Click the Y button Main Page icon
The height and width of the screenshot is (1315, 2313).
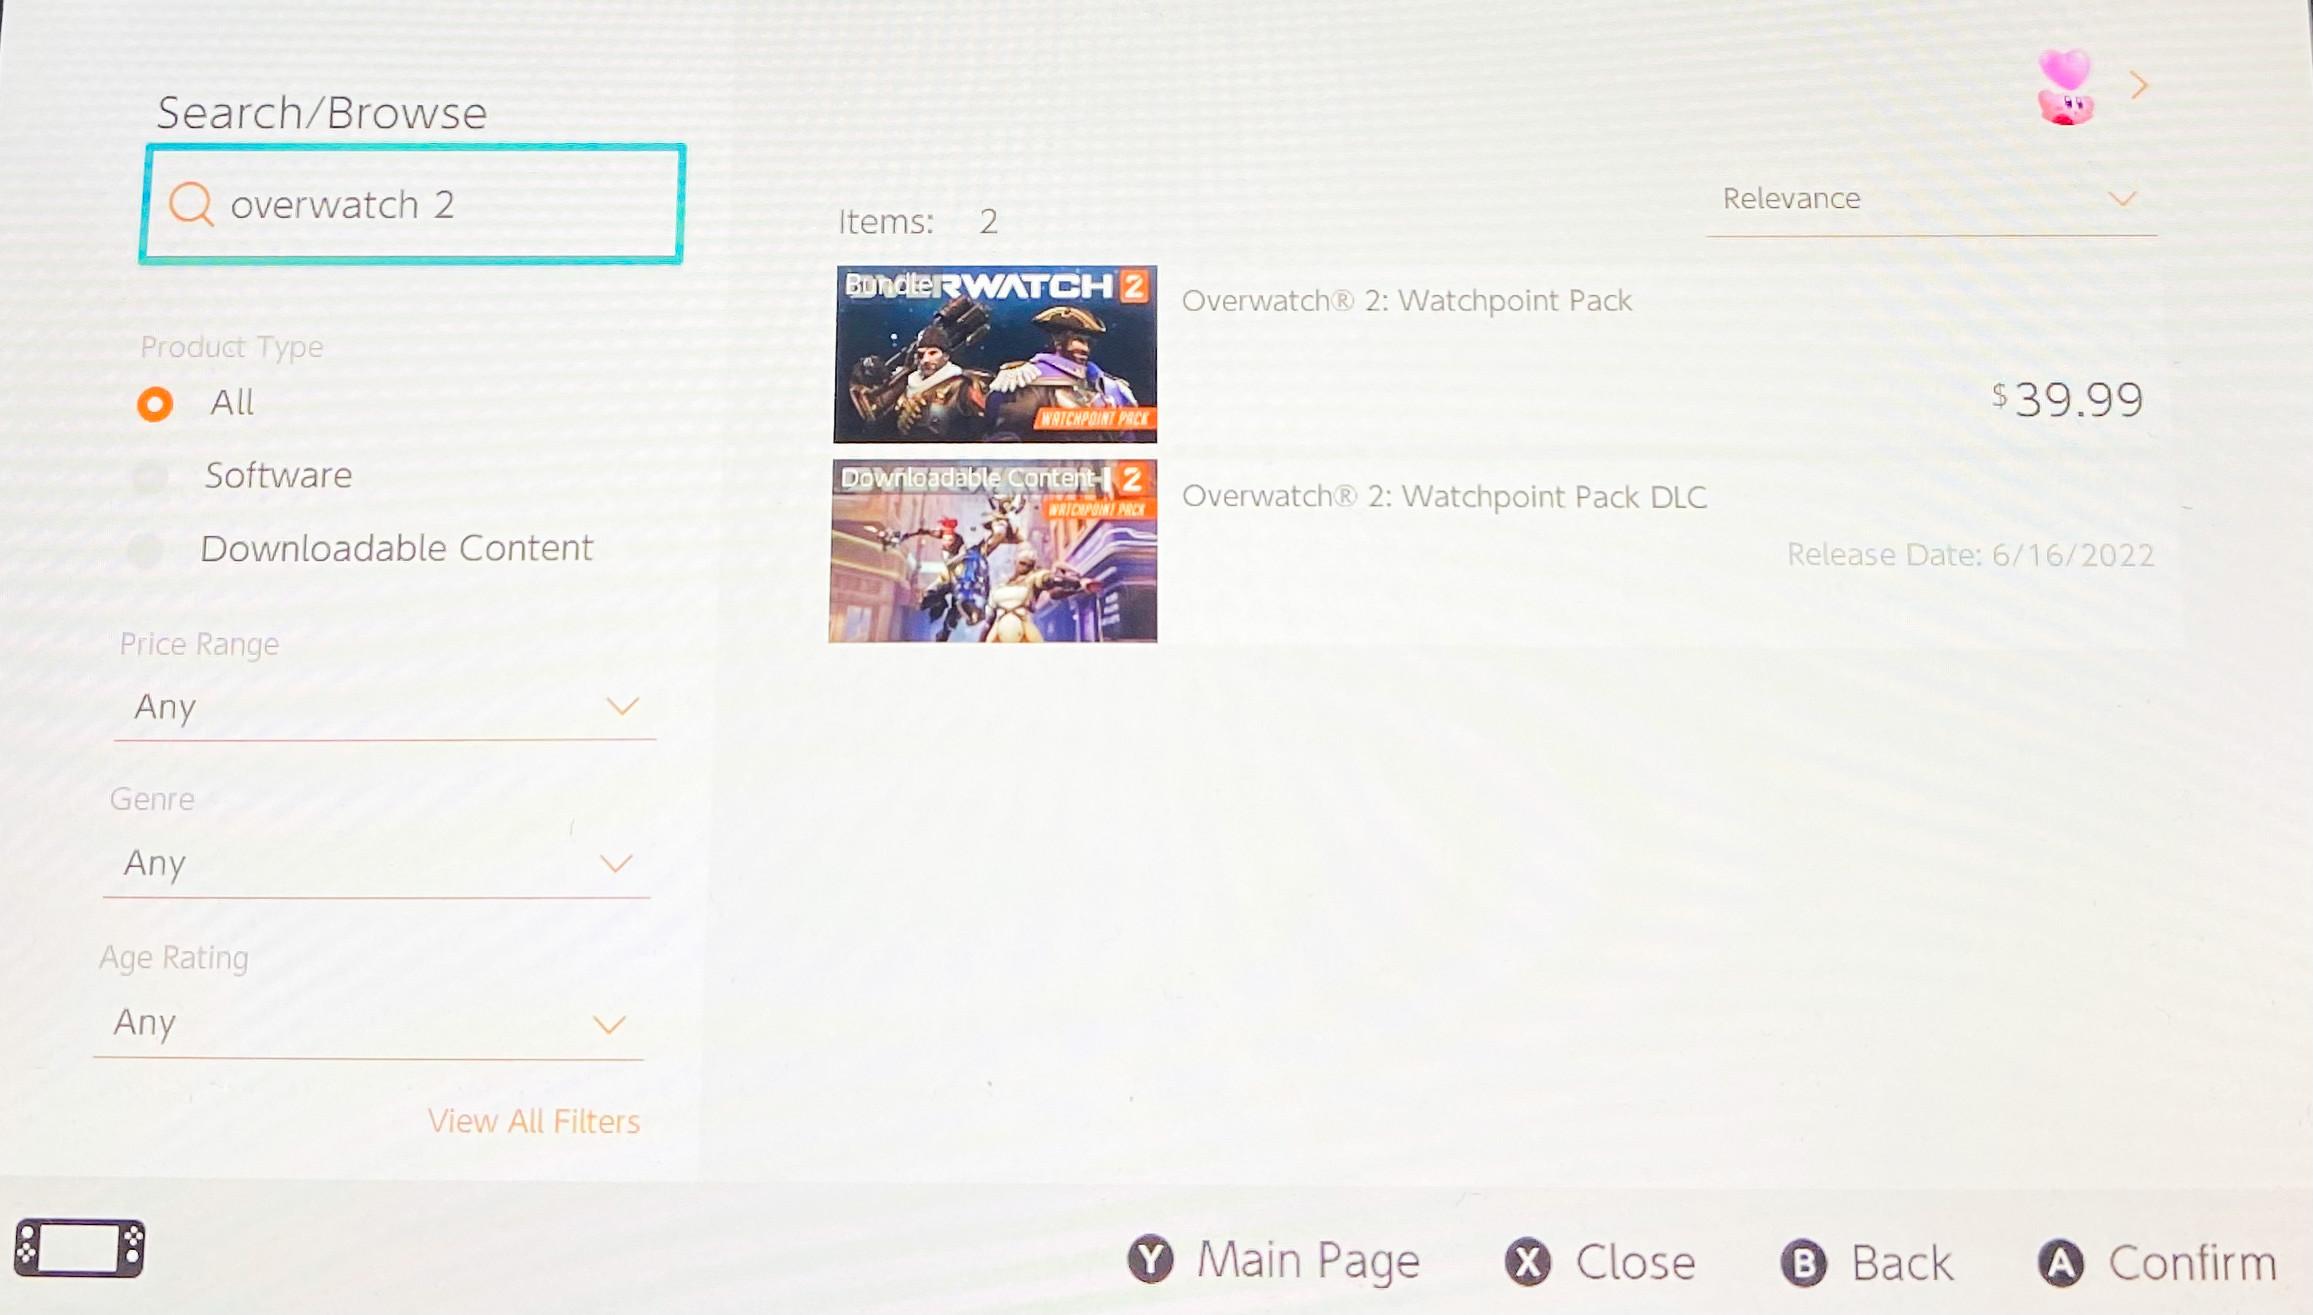click(1153, 1261)
